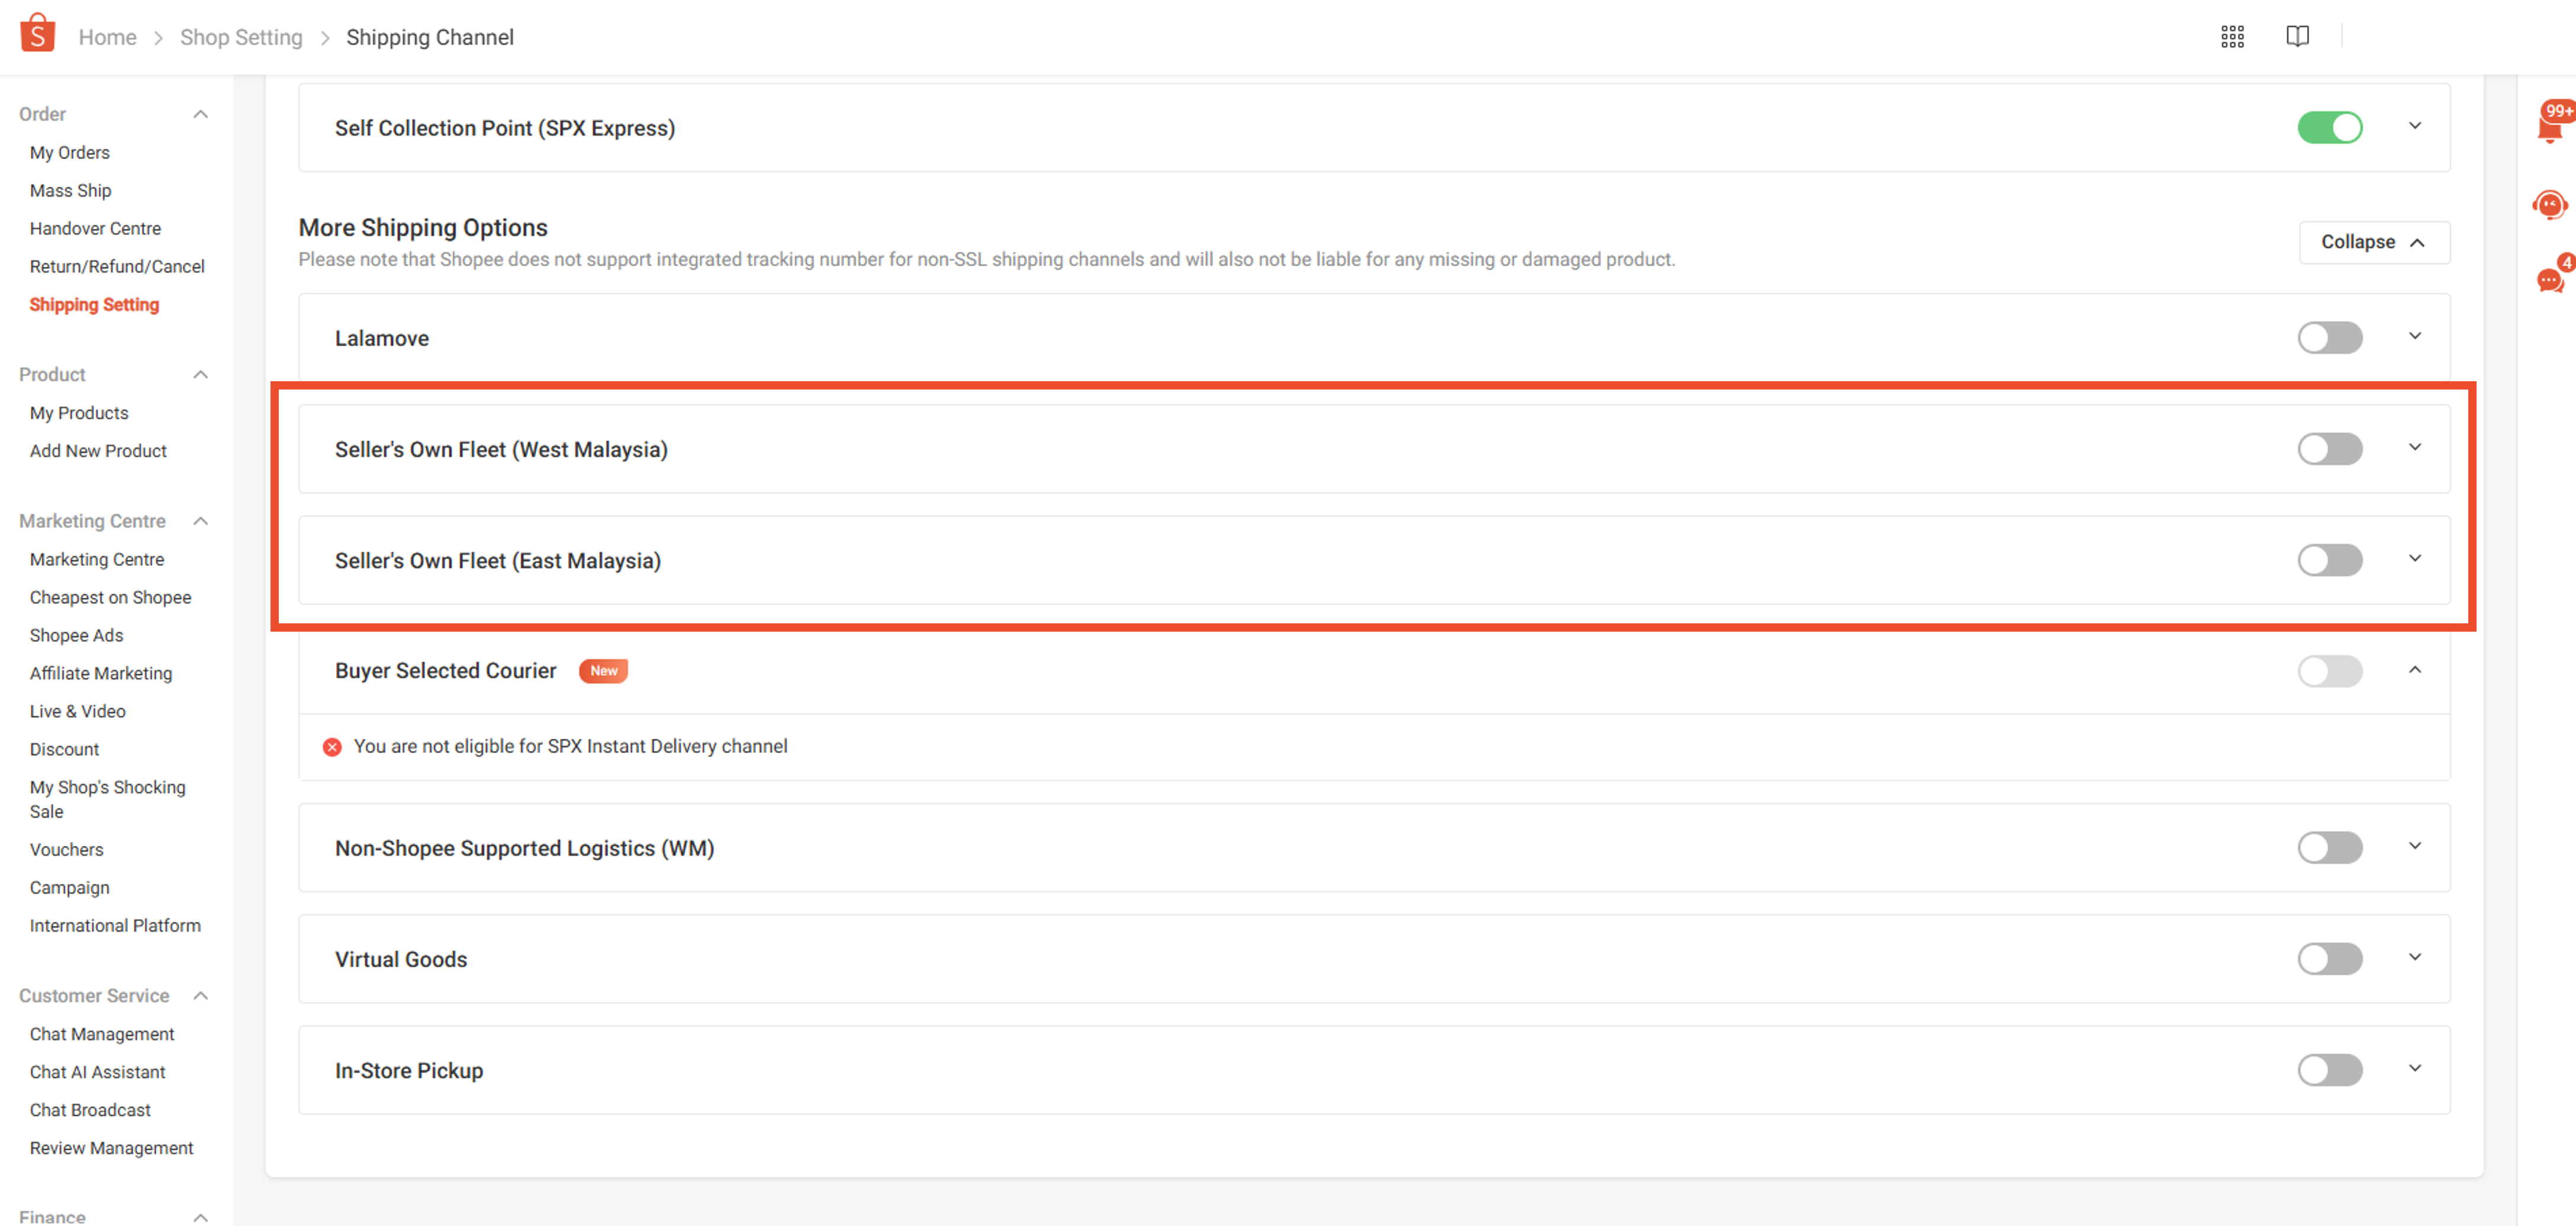The image size is (2576, 1226).
Task: Open My Orders in sidebar
Action: click(x=69, y=152)
